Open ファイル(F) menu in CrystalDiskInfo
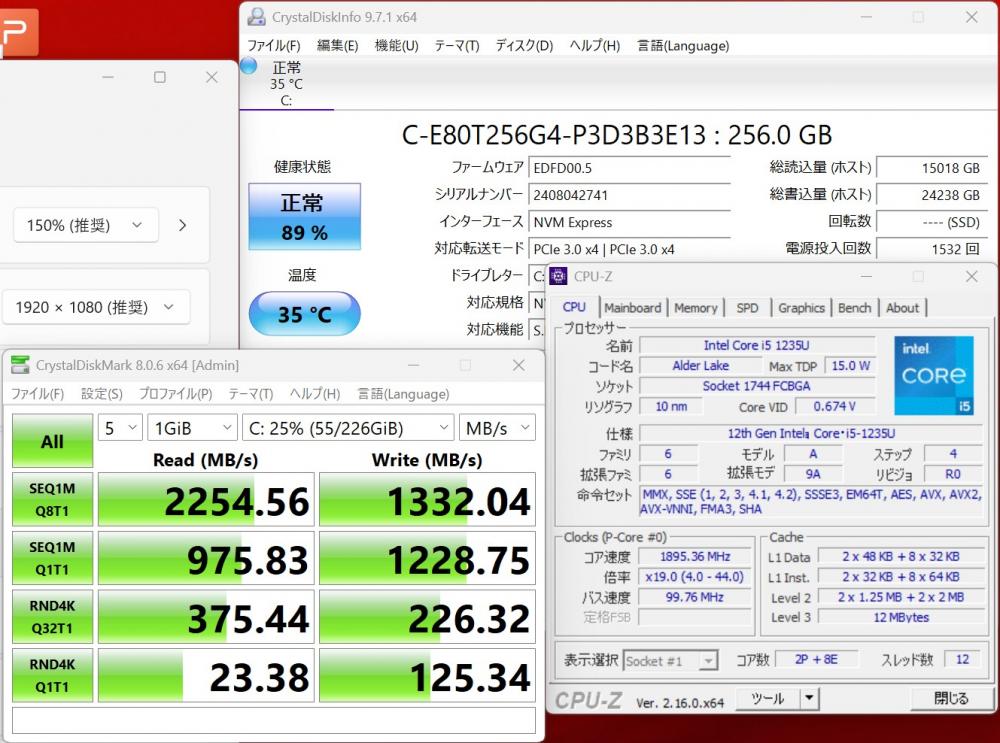Viewport: 1000px width, 743px height. [x=274, y=46]
